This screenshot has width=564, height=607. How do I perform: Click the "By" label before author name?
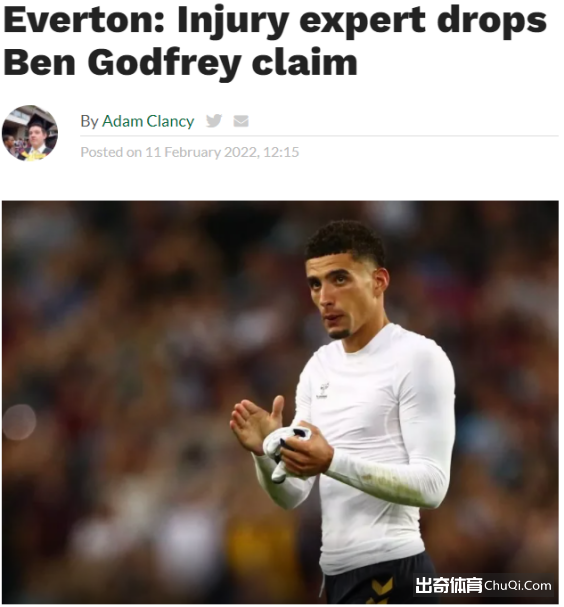(x=89, y=122)
